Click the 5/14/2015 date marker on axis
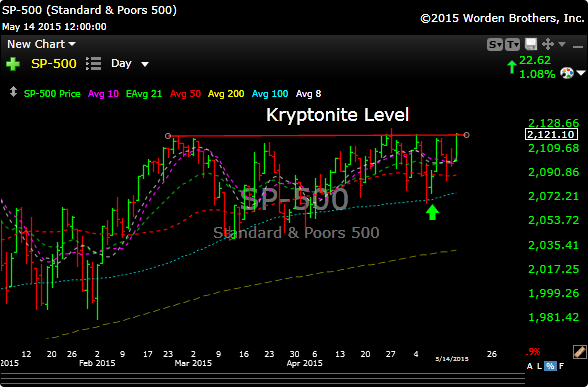Screen dimensions: 588x387 click(x=452, y=359)
